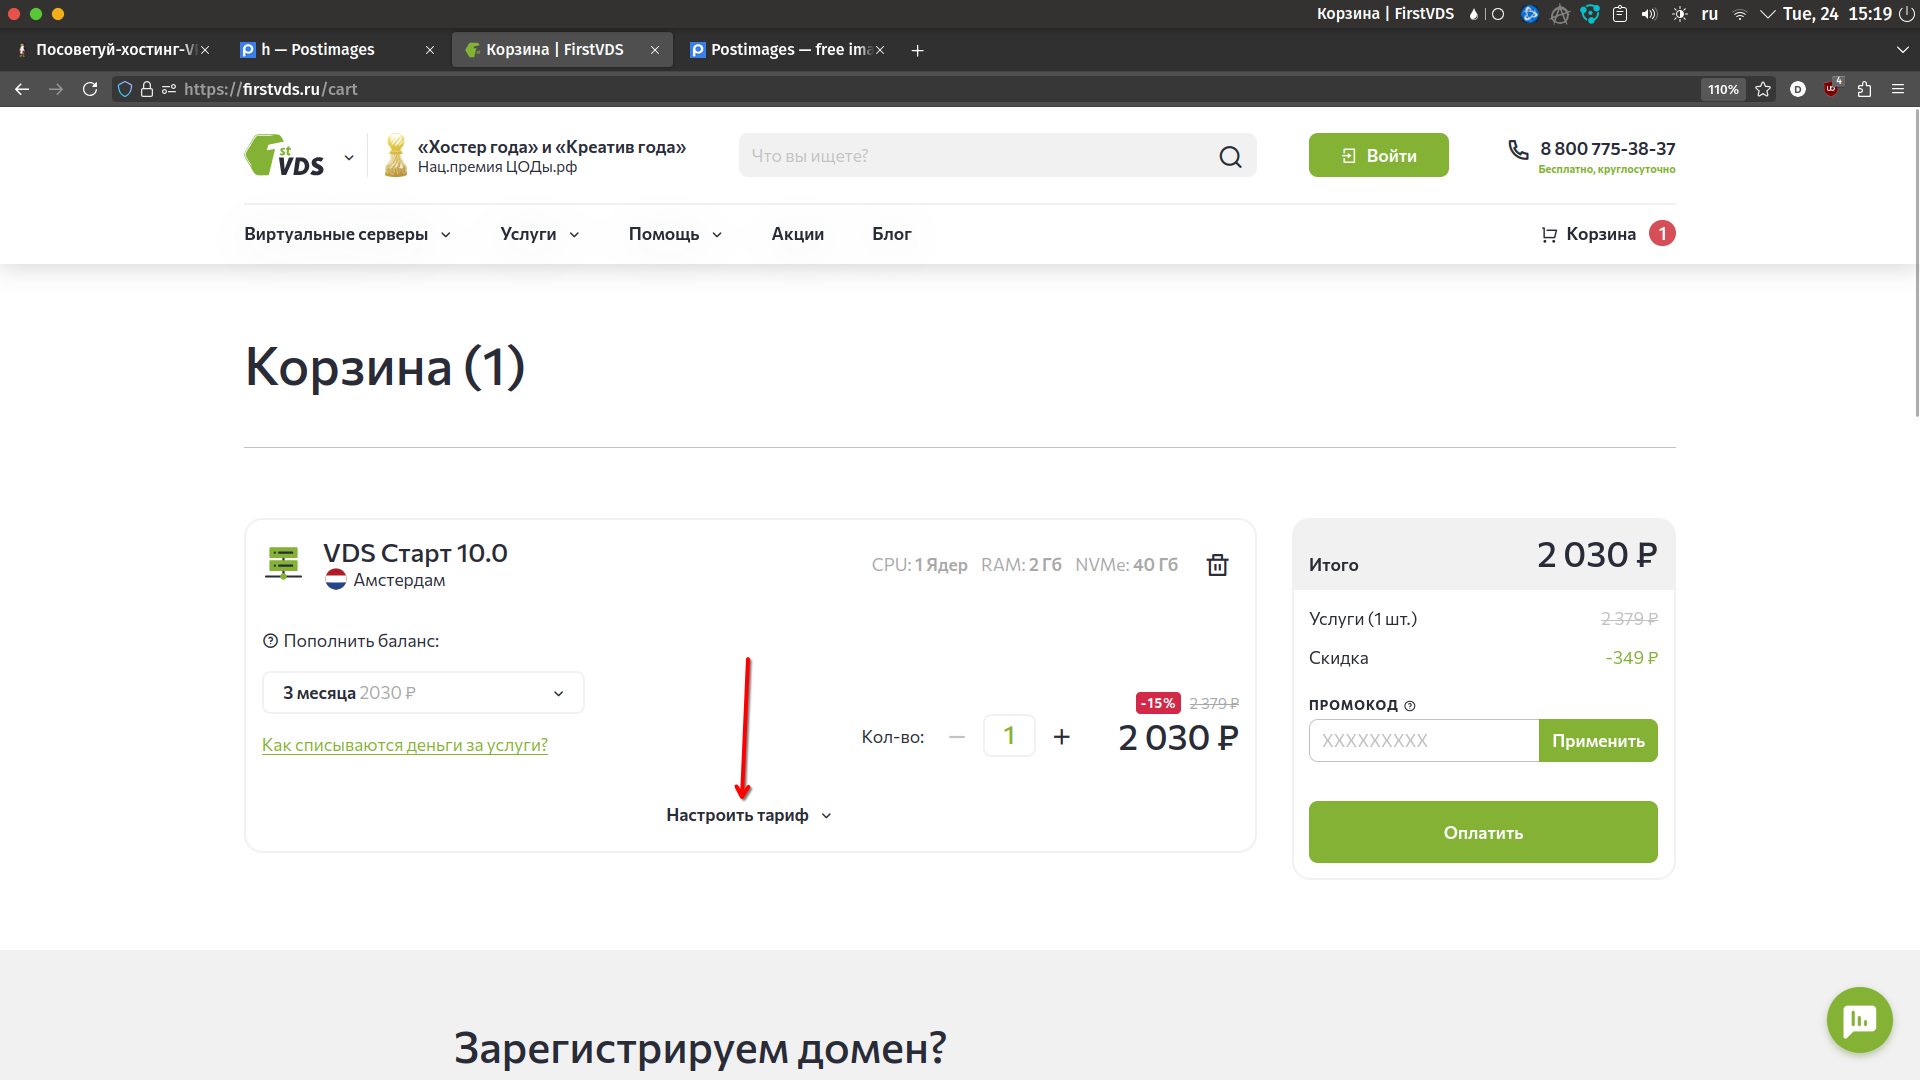Open Как списываются деньги за услуги link

coord(405,745)
